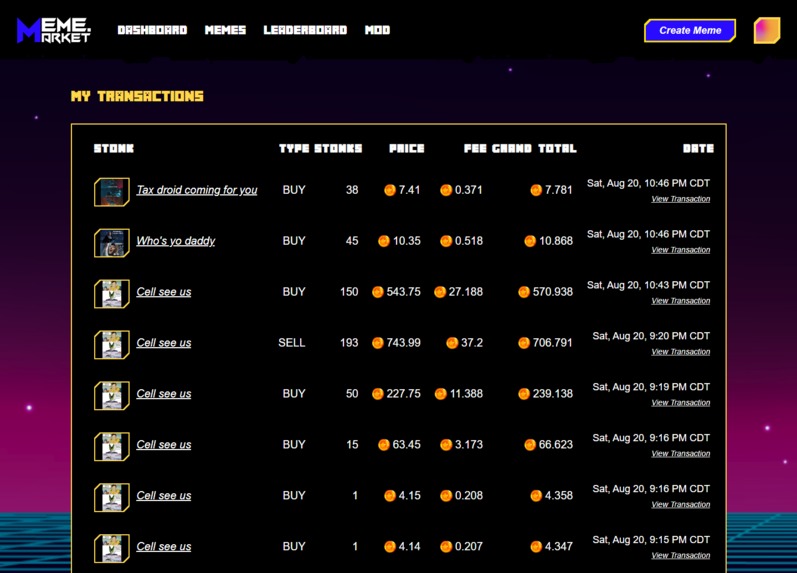Open the Dashboard nav item
This screenshot has height=573, width=797.
point(152,31)
